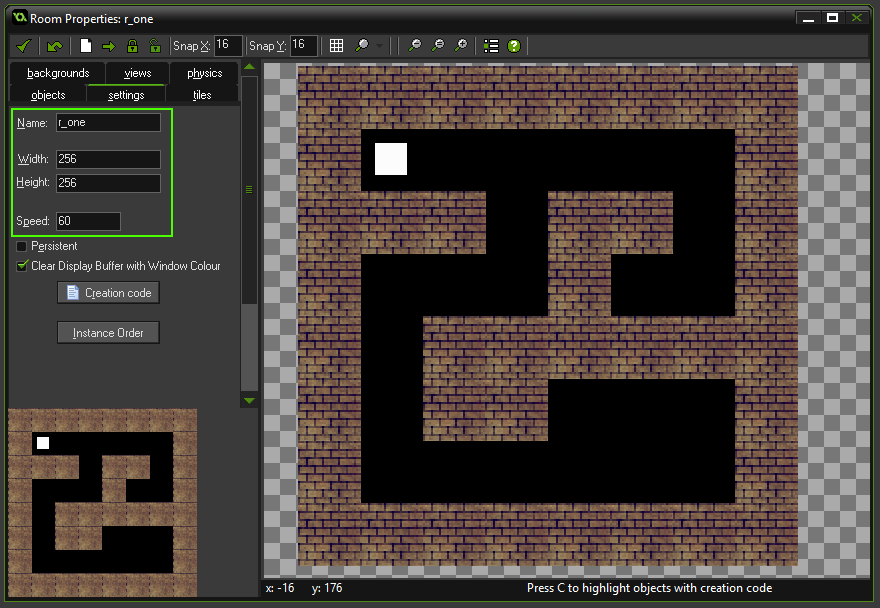Open the dropdown arrow beside the magnifier
Screen dimensions: 880x608
tap(380, 46)
